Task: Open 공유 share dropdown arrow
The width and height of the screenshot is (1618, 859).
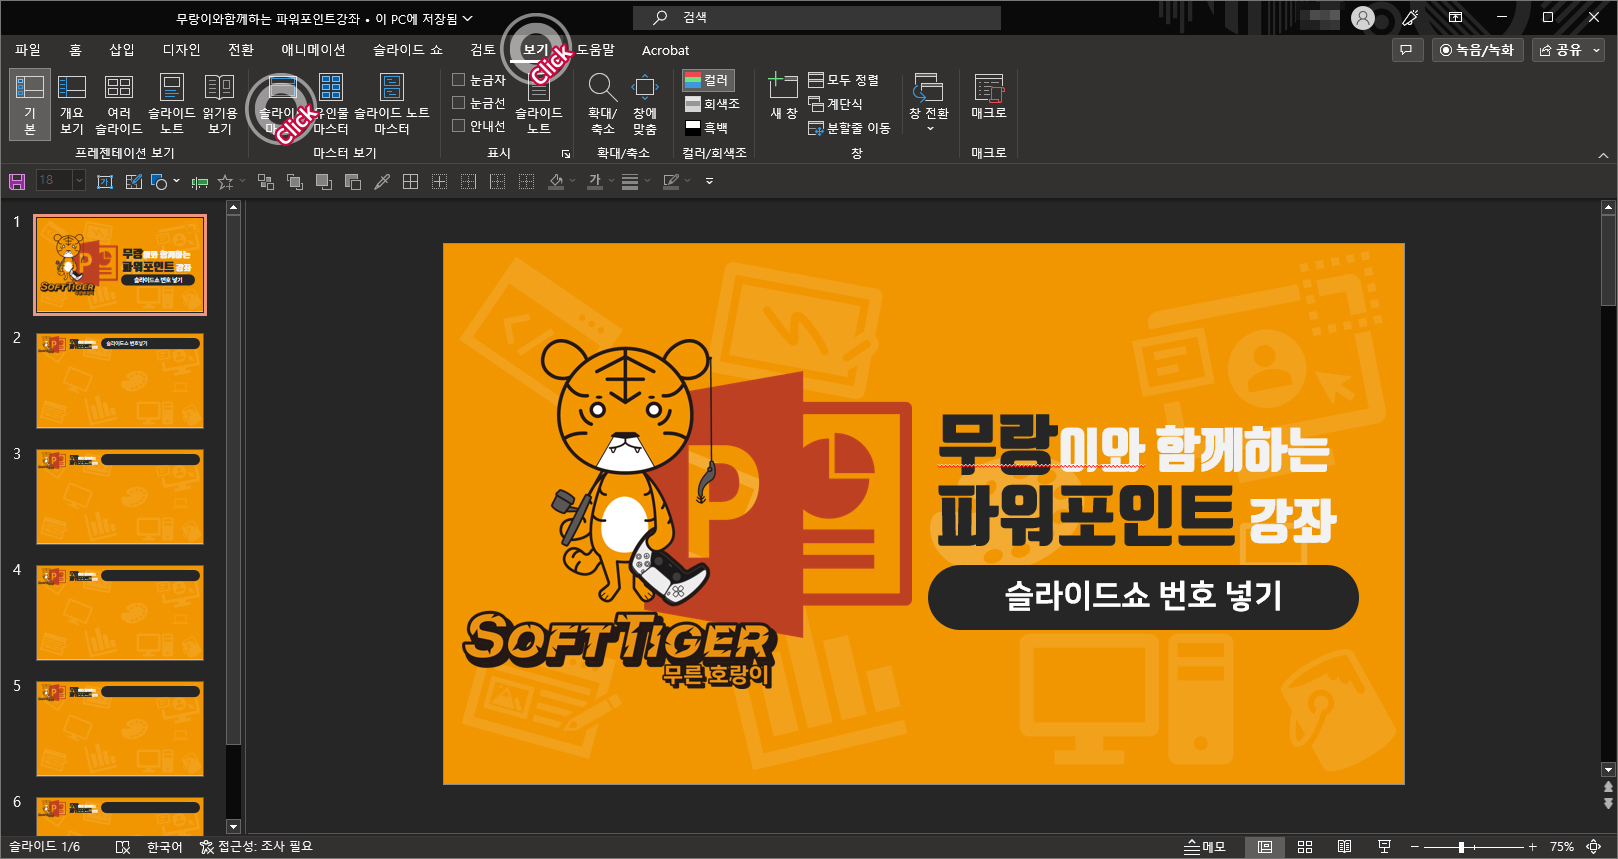Action: click(1596, 50)
